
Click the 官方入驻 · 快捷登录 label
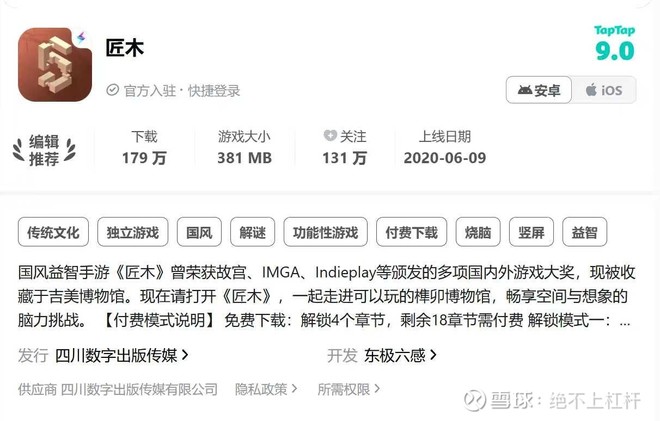182,91
